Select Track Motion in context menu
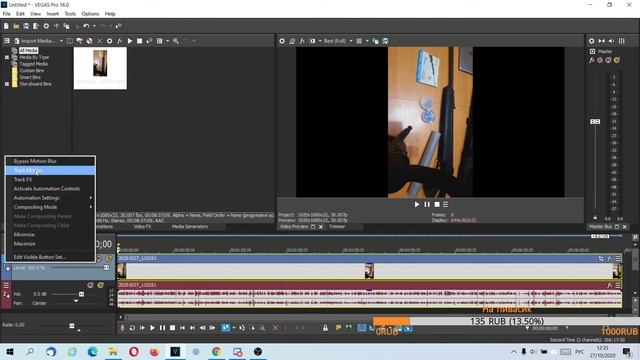 click(x=50, y=170)
